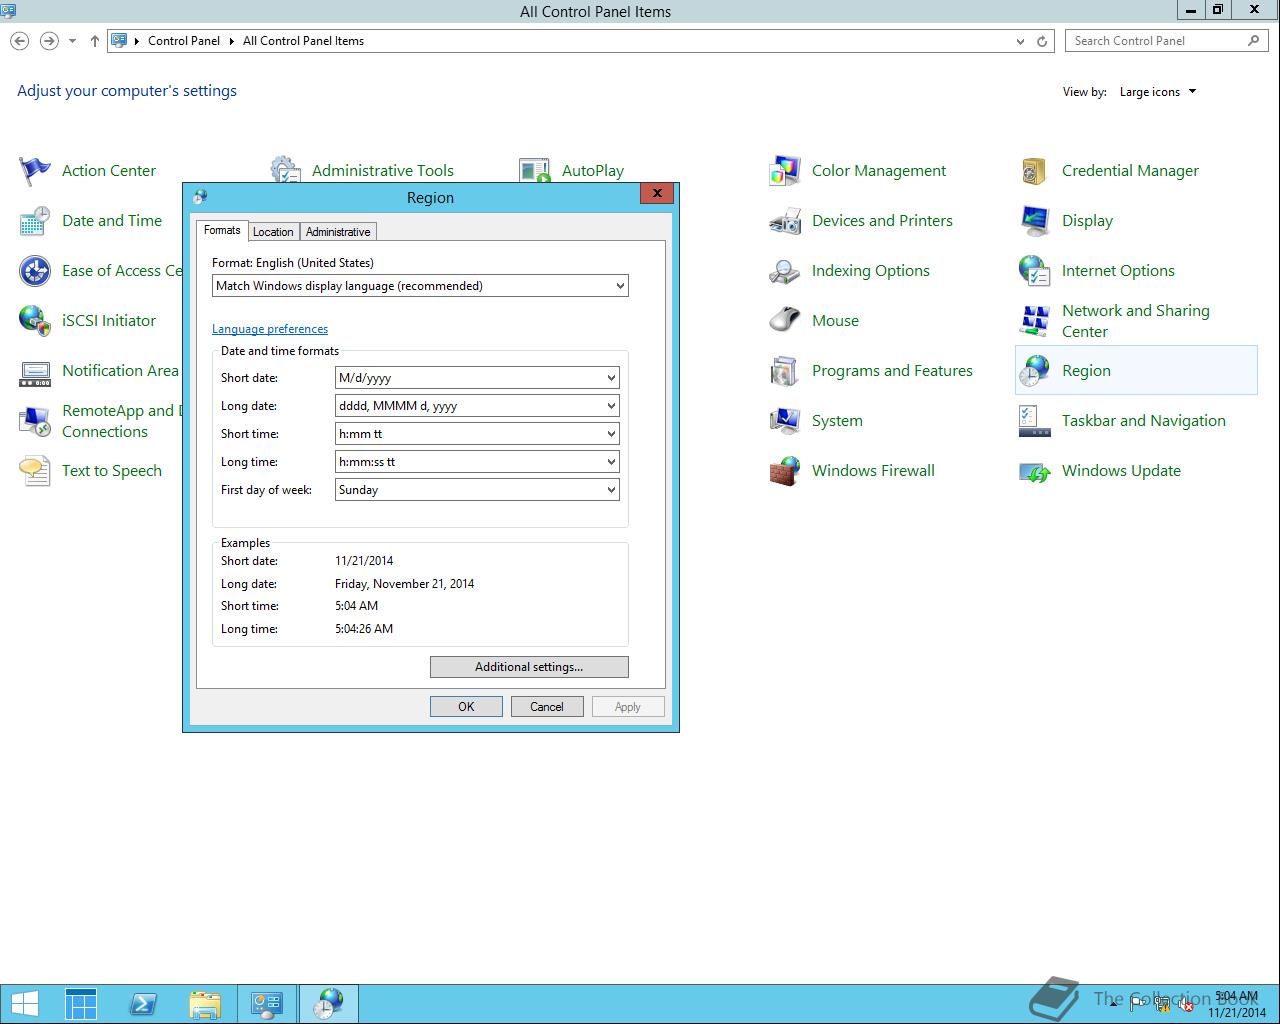The image size is (1280, 1024).
Task: Click the Credential Manager icon
Action: [x=1034, y=171]
